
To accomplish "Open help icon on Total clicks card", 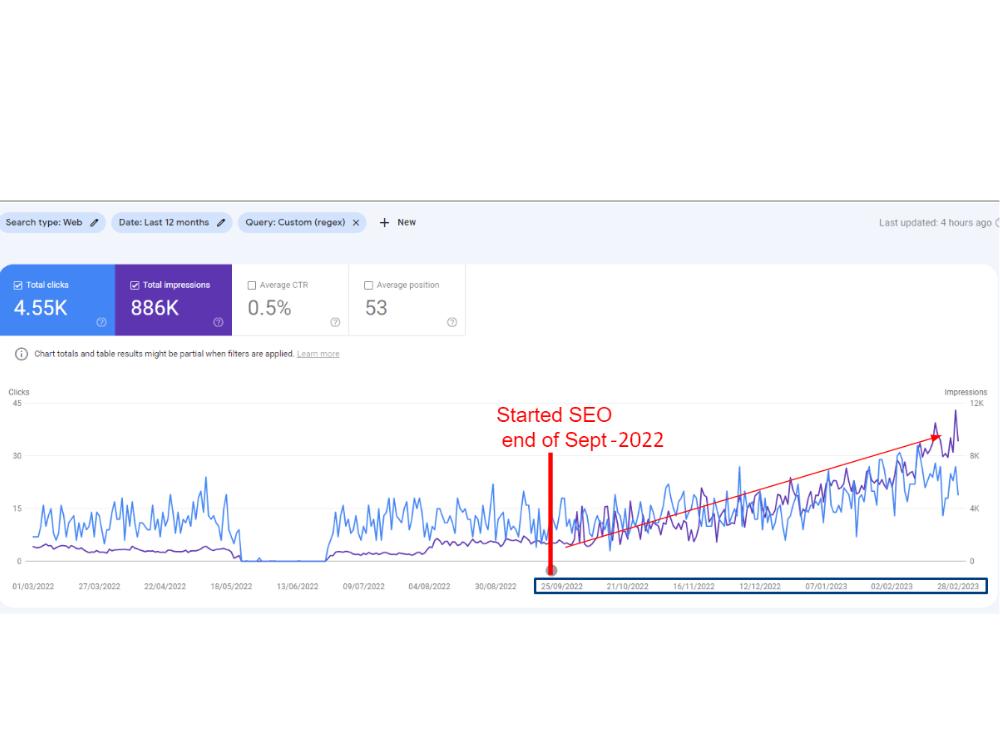I will coord(101,322).
